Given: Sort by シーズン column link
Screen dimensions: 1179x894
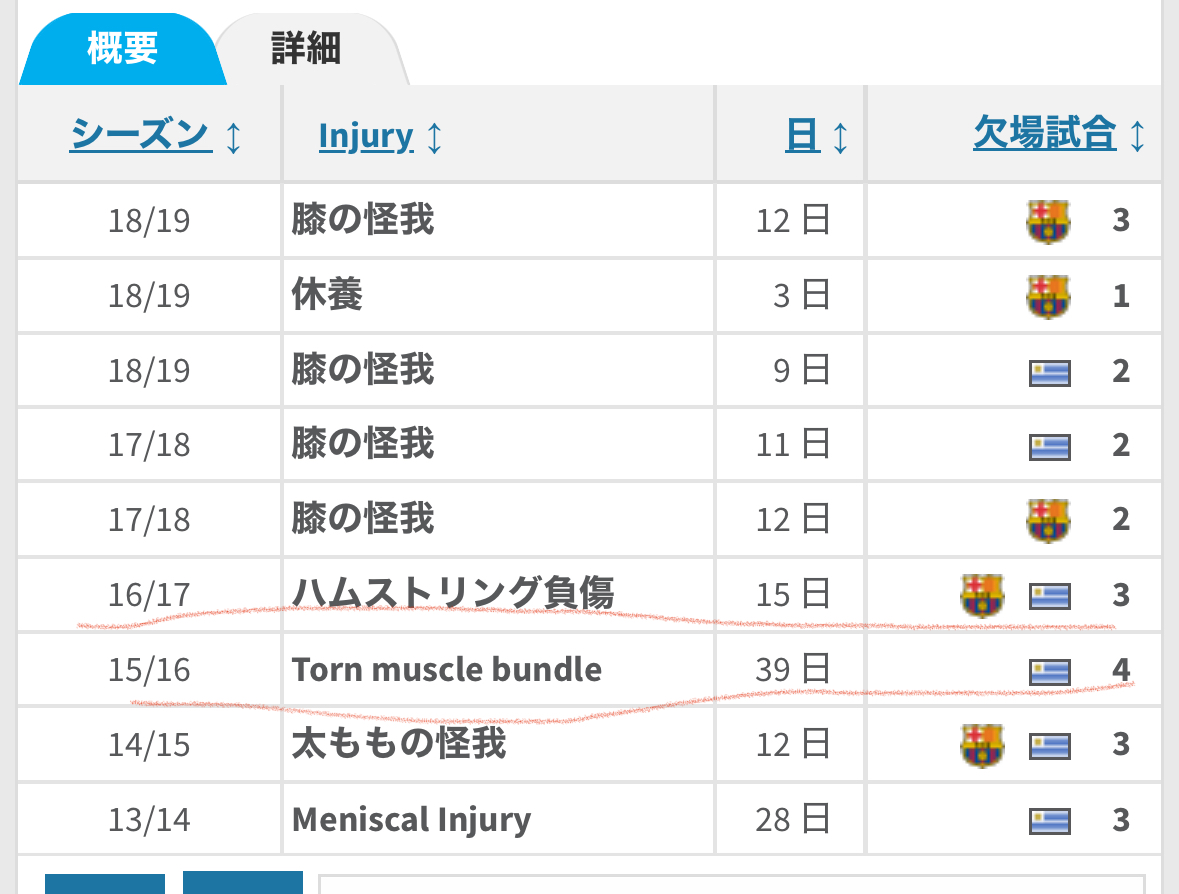Looking at the screenshot, I should (x=141, y=135).
